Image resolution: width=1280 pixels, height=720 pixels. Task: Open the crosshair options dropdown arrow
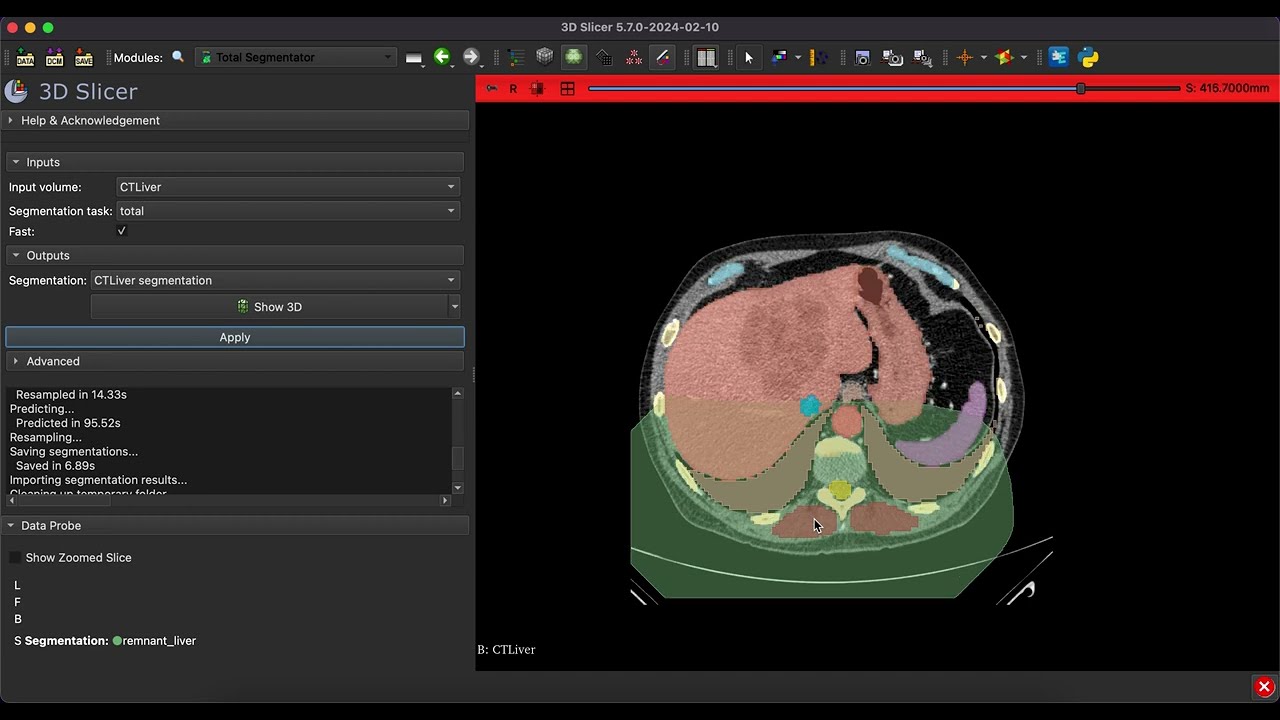983,58
